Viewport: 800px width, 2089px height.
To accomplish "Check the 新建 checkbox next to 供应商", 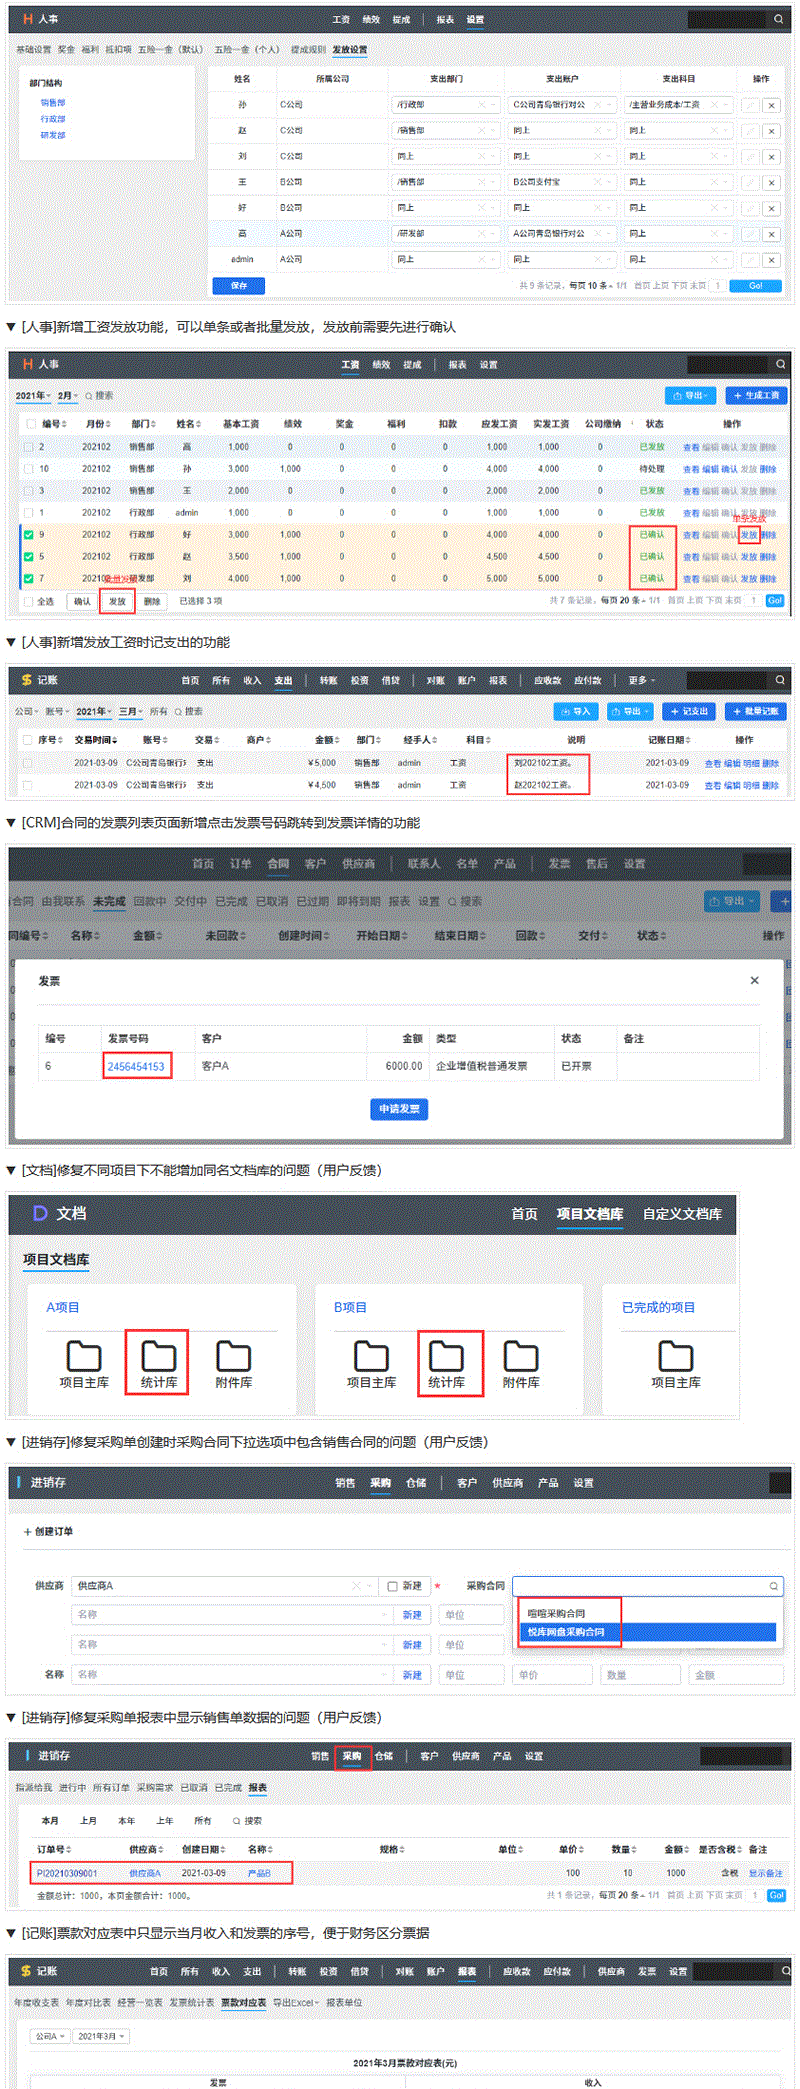I will tap(392, 1586).
